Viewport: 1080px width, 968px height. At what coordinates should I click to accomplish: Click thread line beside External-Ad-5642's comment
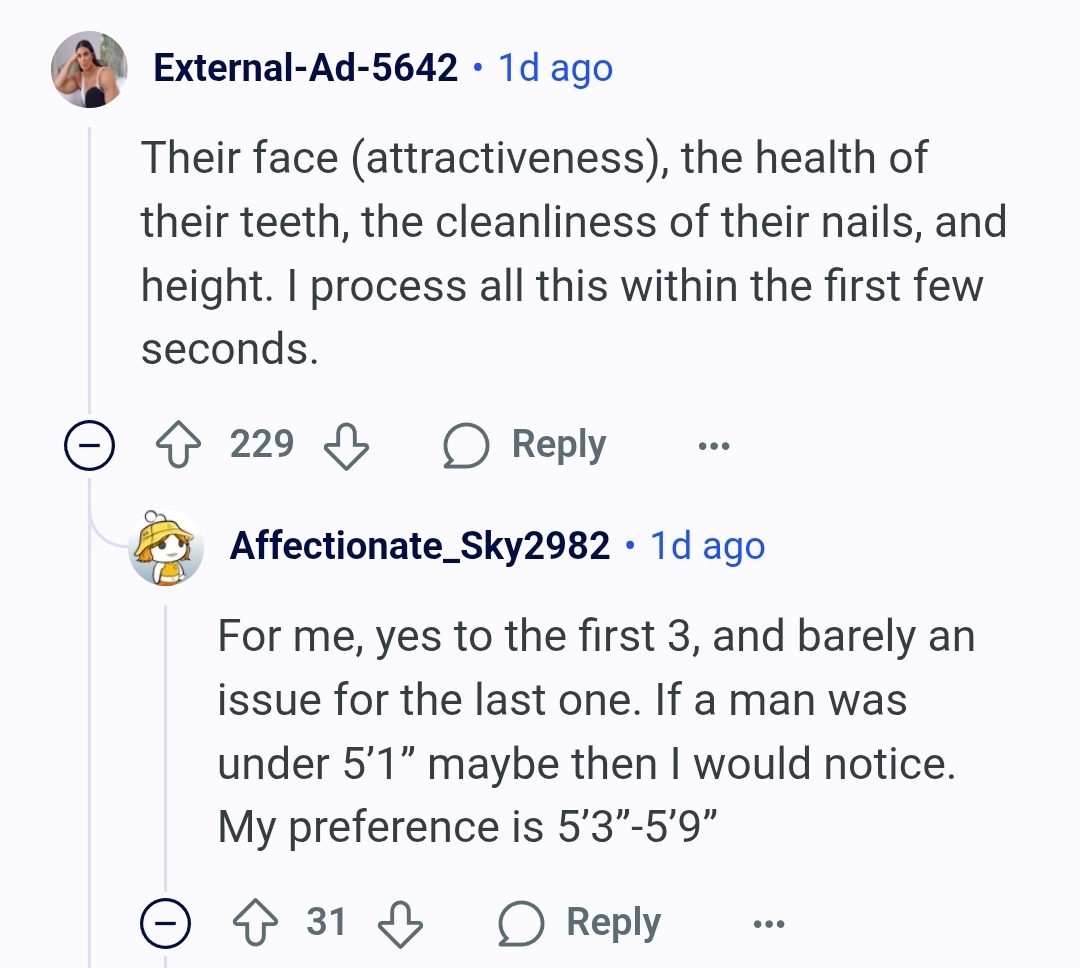click(90, 271)
